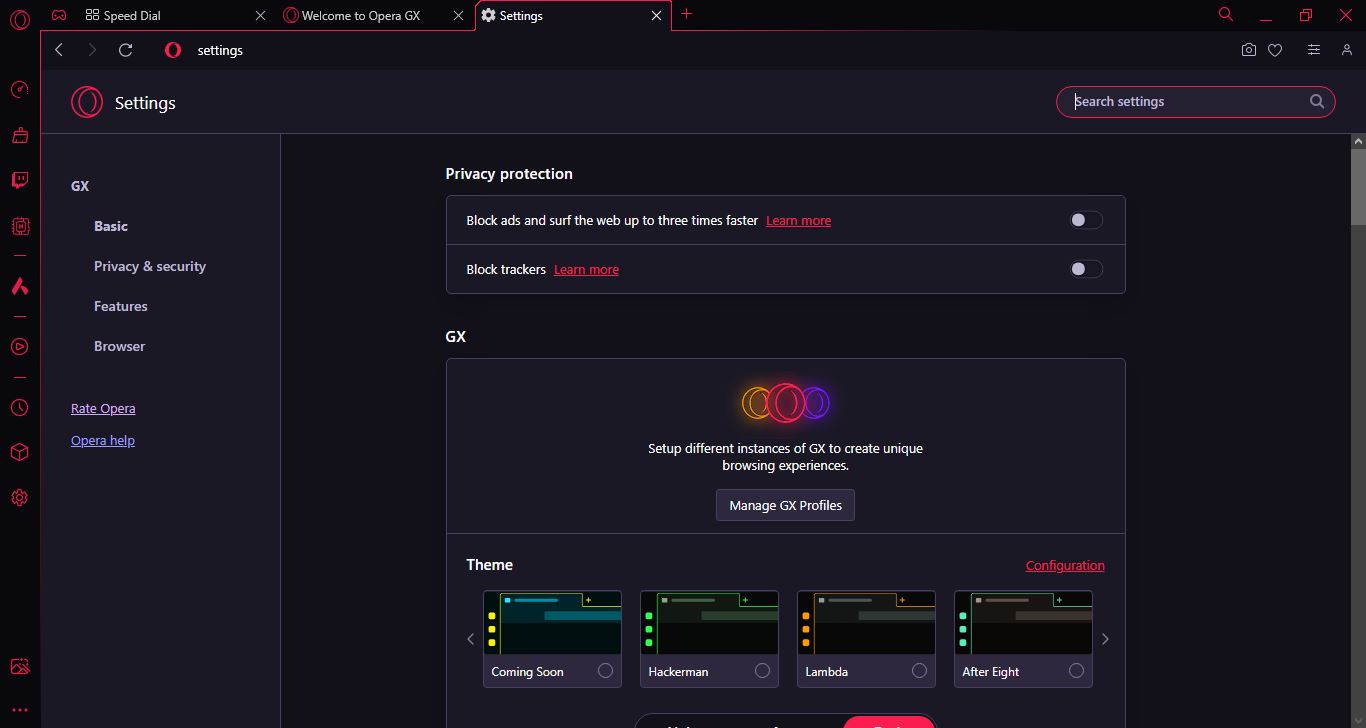Open Basic settings section
The width and height of the screenshot is (1366, 728).
(111, 226)
